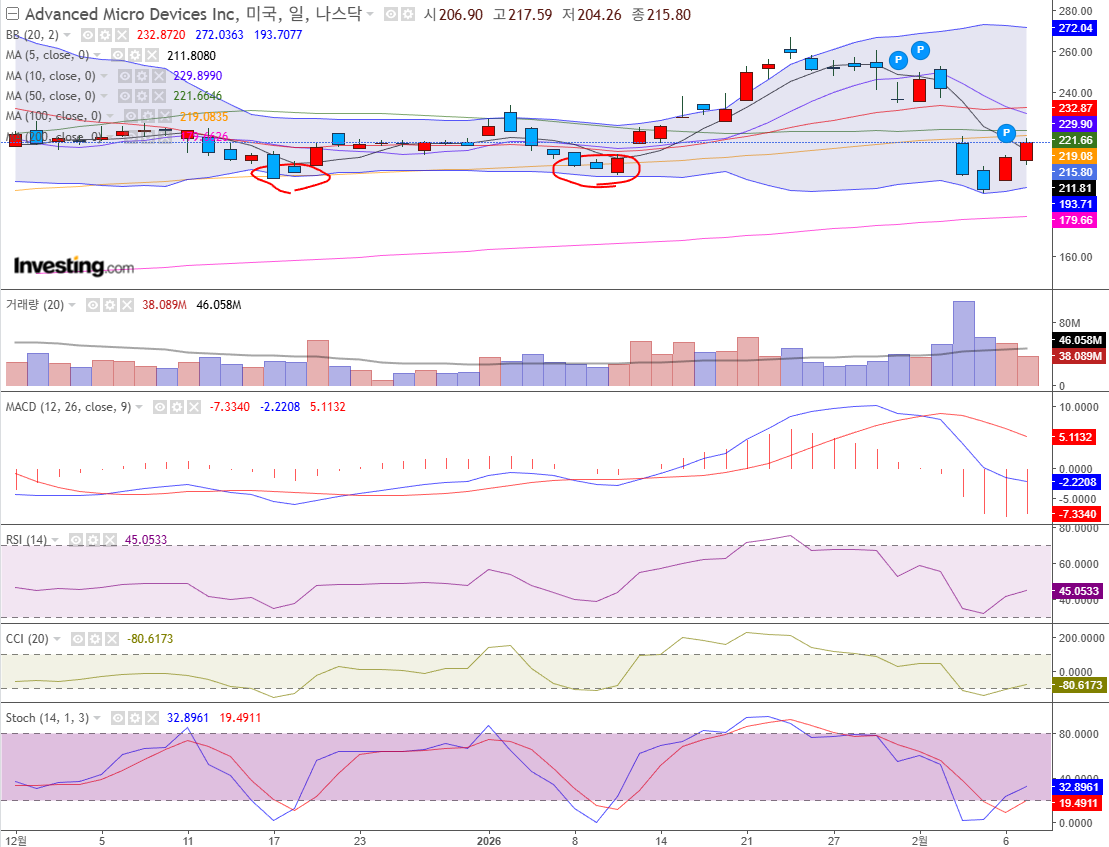Screen dimensions: 1109x847
Task: Hide the RSI (14) indicator
Action: [76, 539]
